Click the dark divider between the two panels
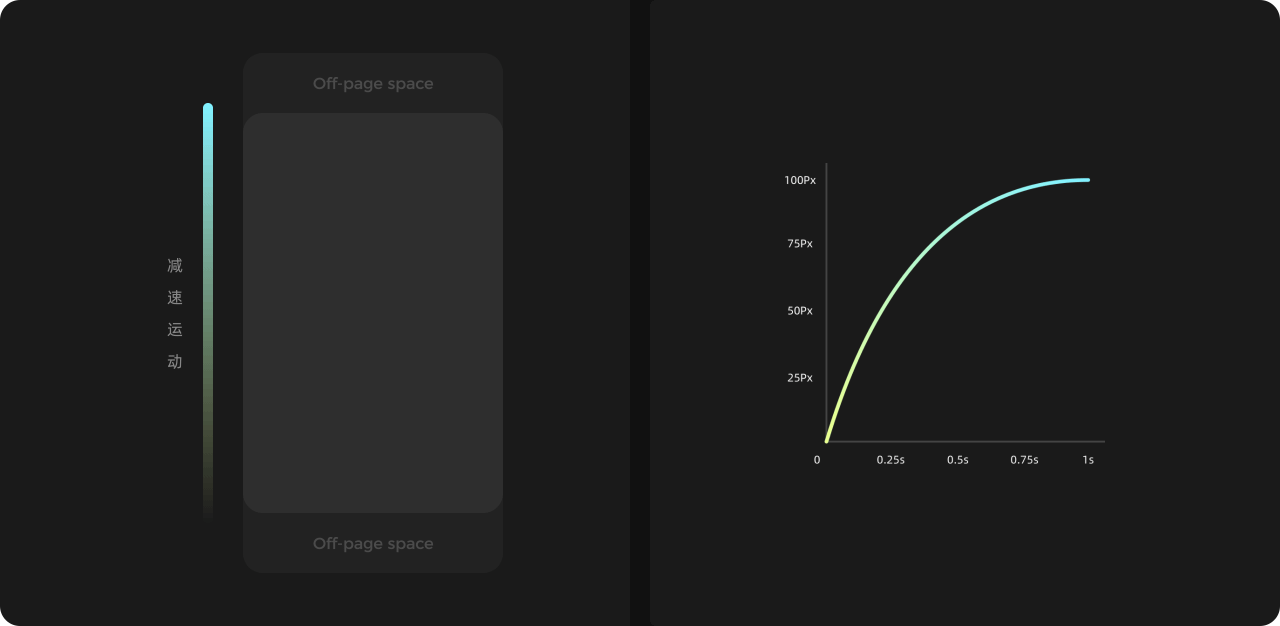Viewport: 1280px width, 626px height. click(640, 313)
